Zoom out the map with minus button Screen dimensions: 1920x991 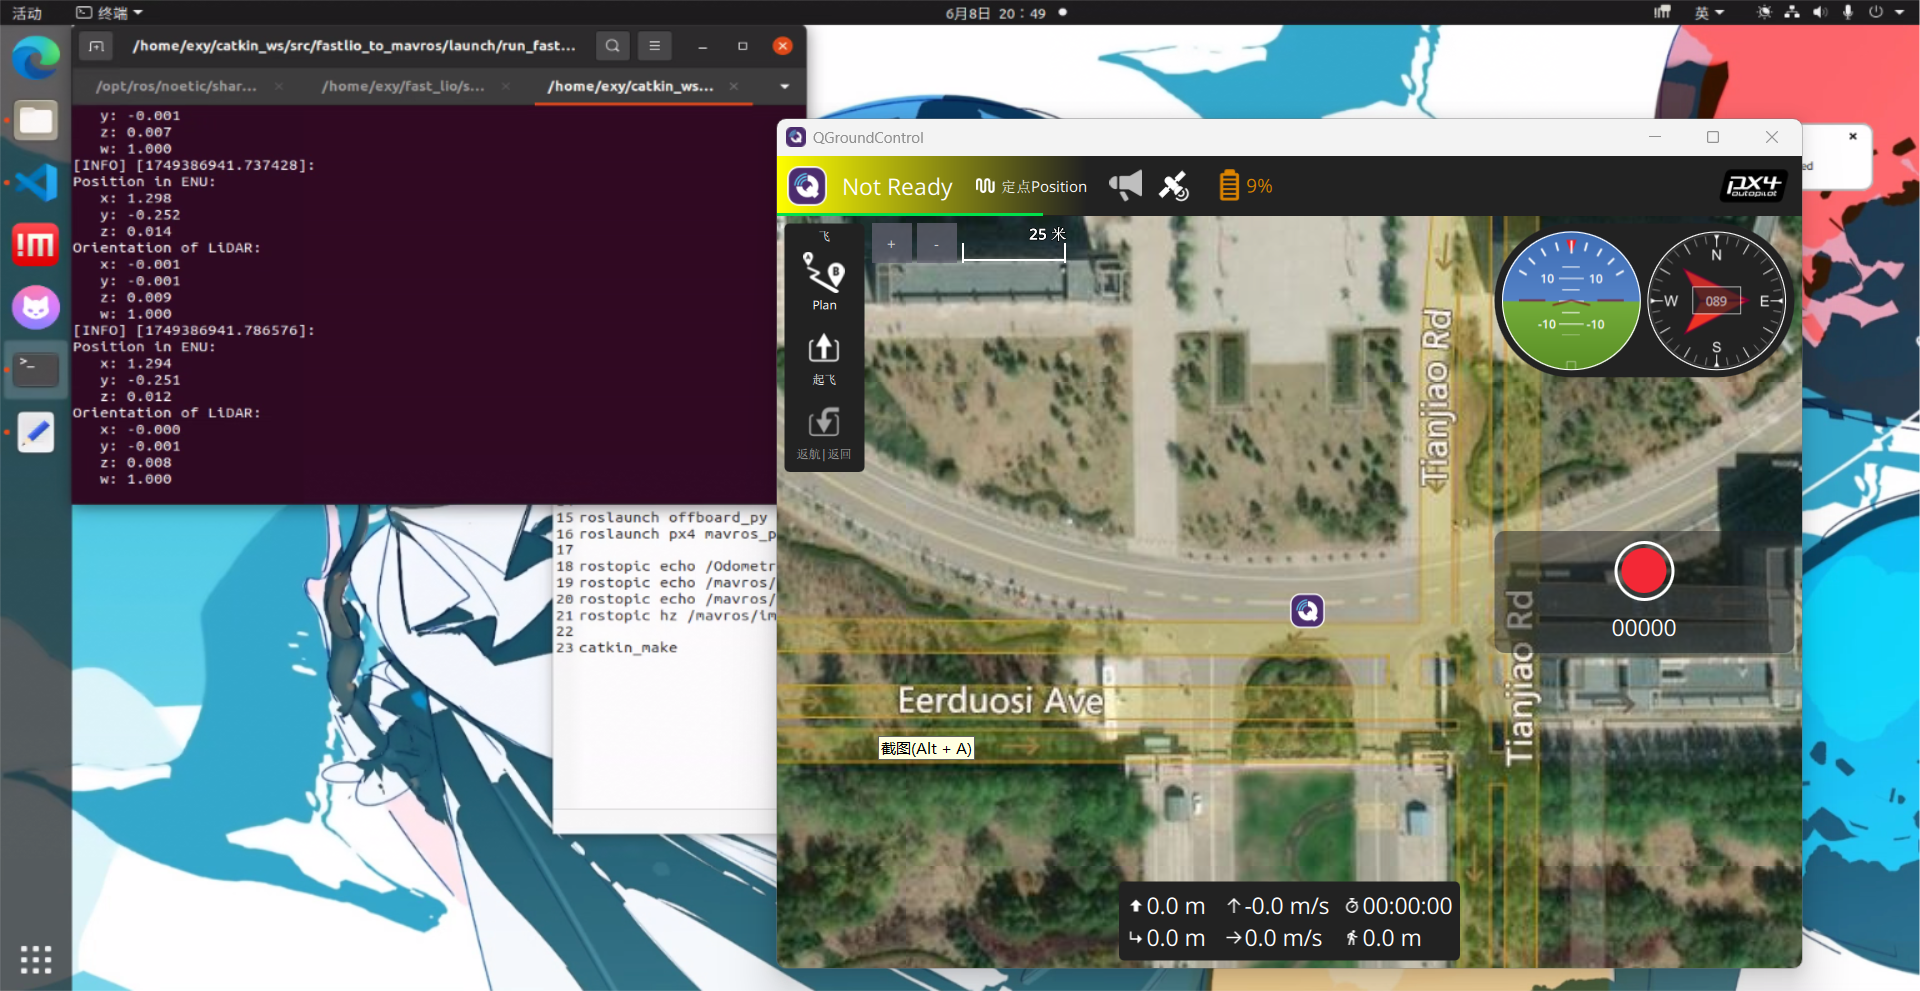click(936, 244)
